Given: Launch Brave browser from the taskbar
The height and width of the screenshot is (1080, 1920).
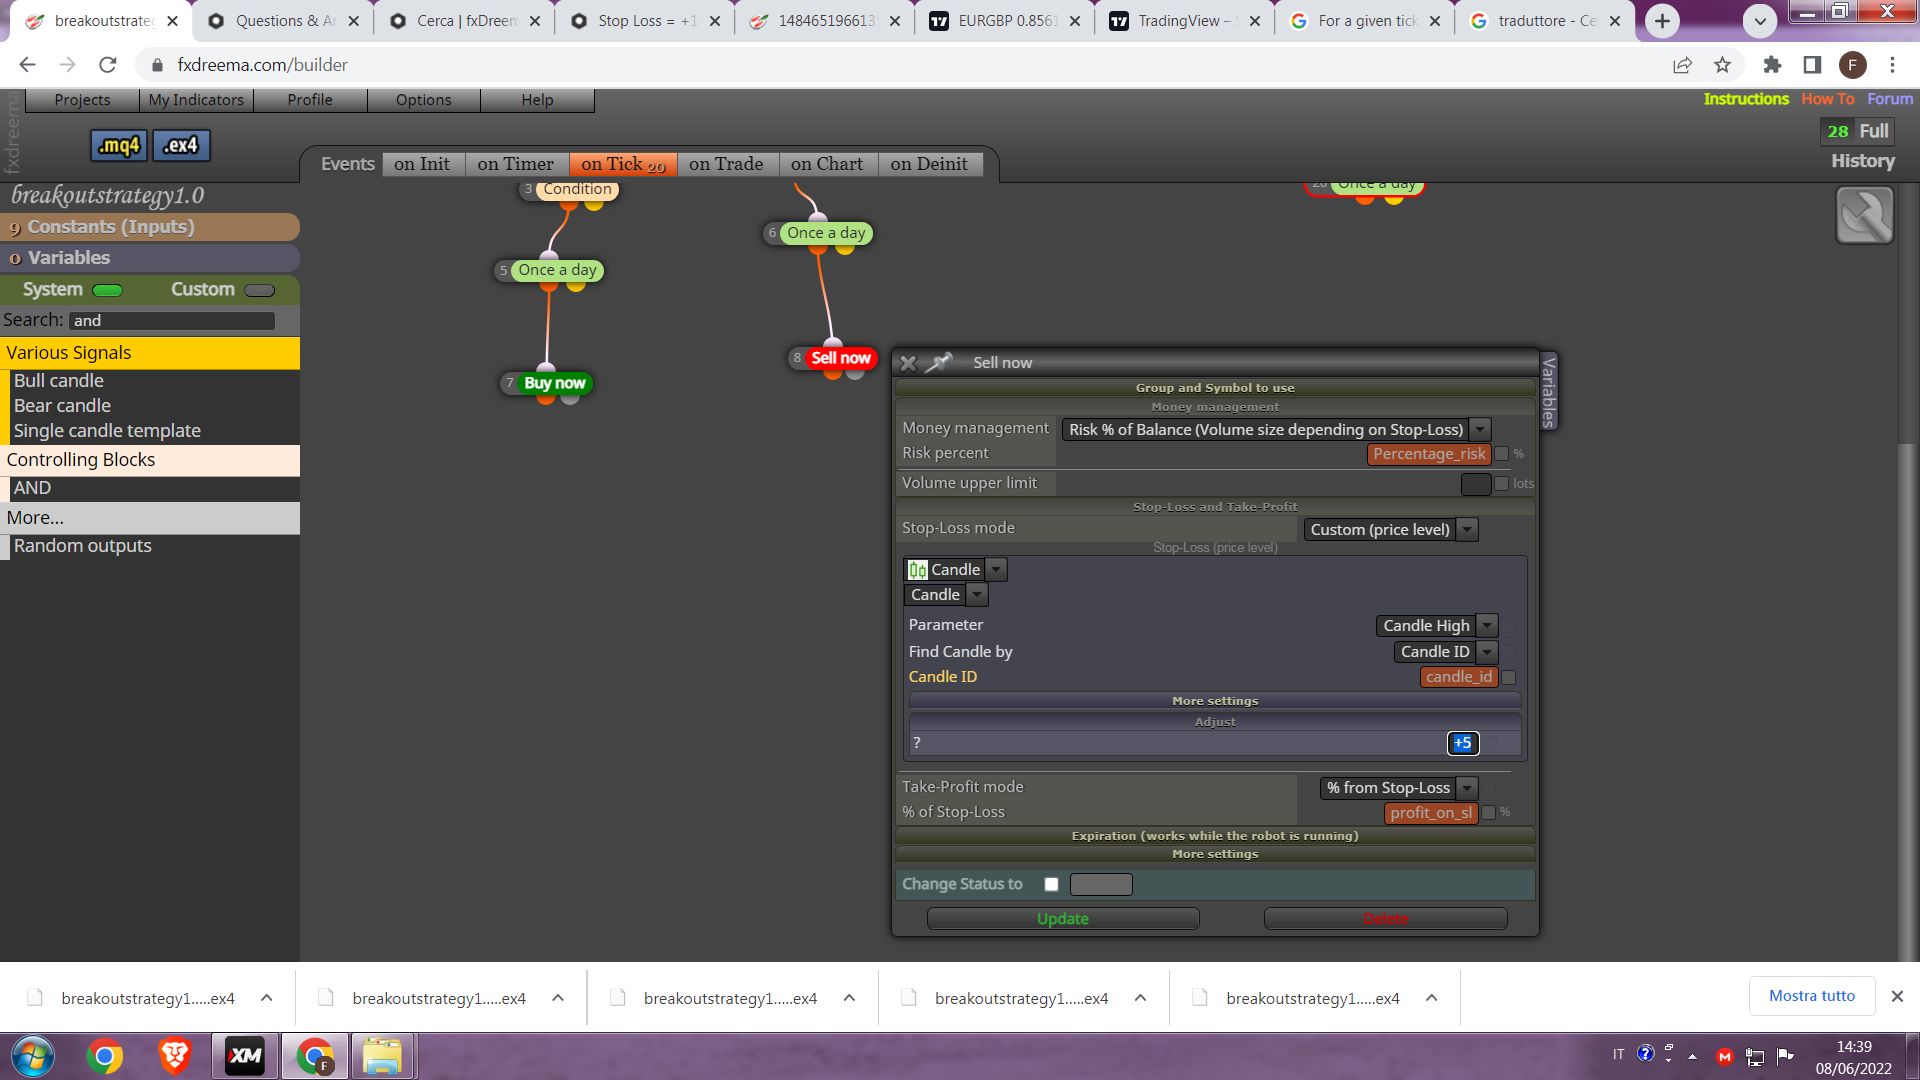Looking at the screenshot, I should (x=174, y=1056).
